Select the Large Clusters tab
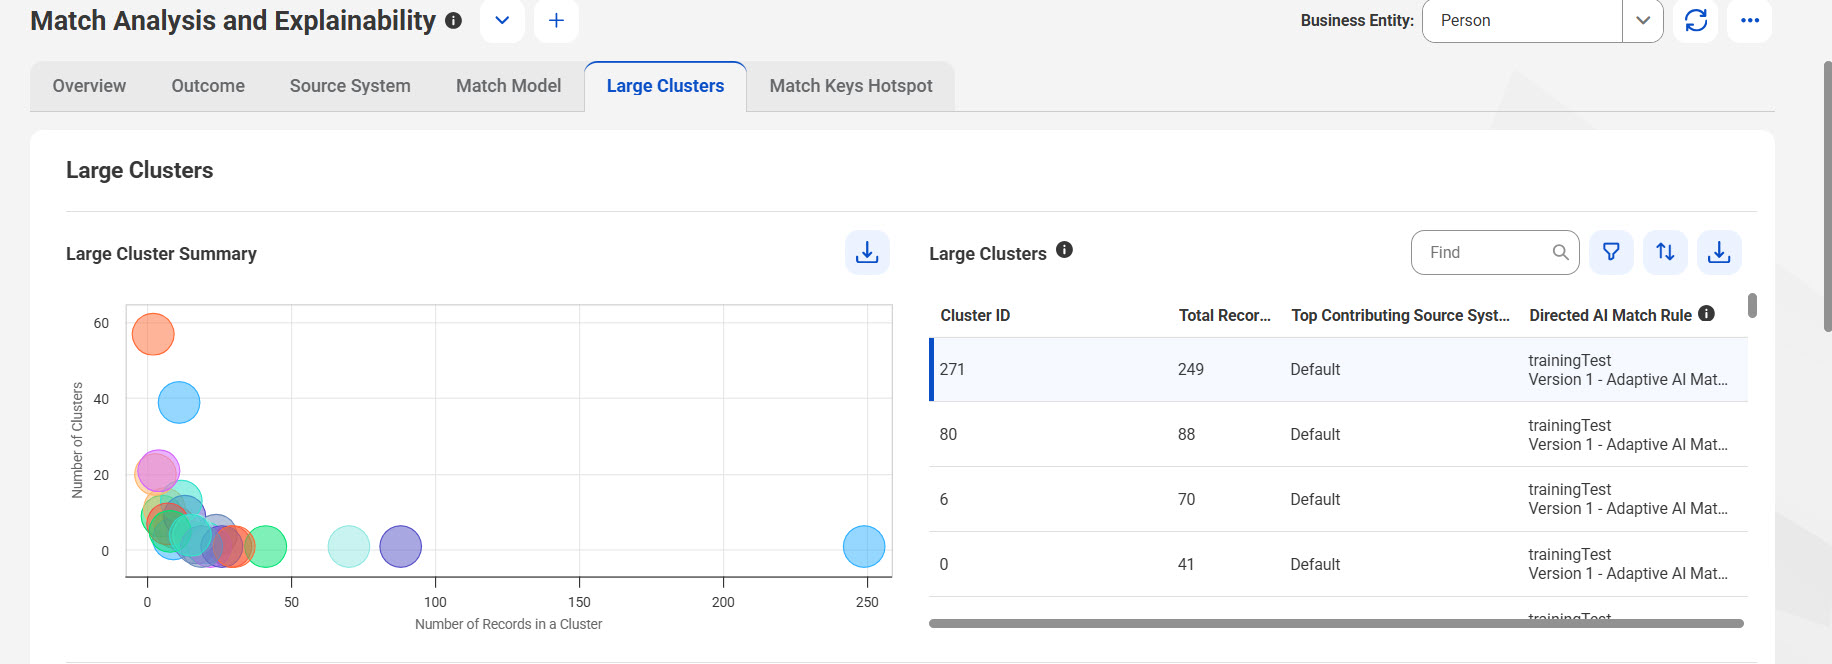 point(665,86)
